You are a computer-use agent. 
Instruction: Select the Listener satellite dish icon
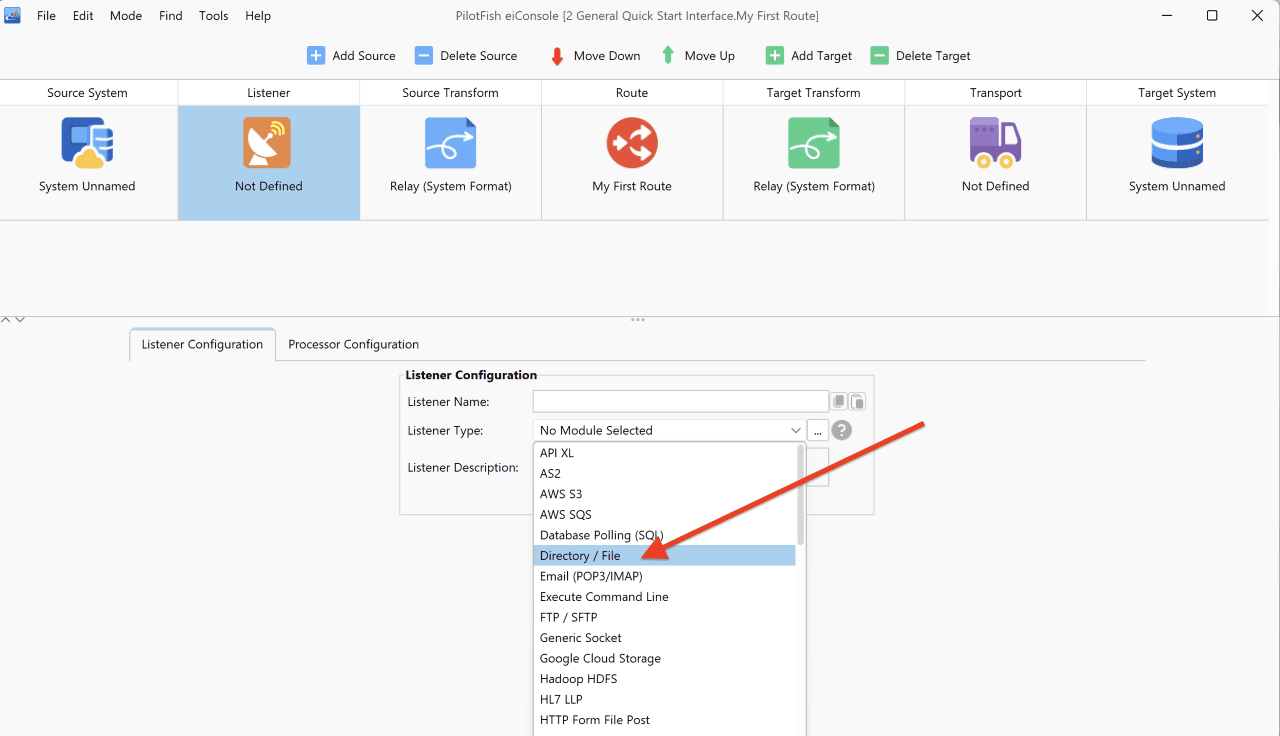pos(267,143)
